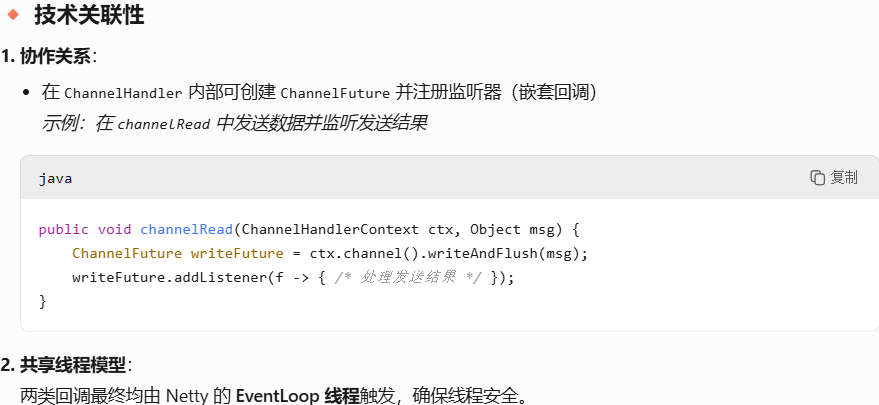Click the bold EventLoop 线程 text
879x405 pixels.
coord(298,395)
